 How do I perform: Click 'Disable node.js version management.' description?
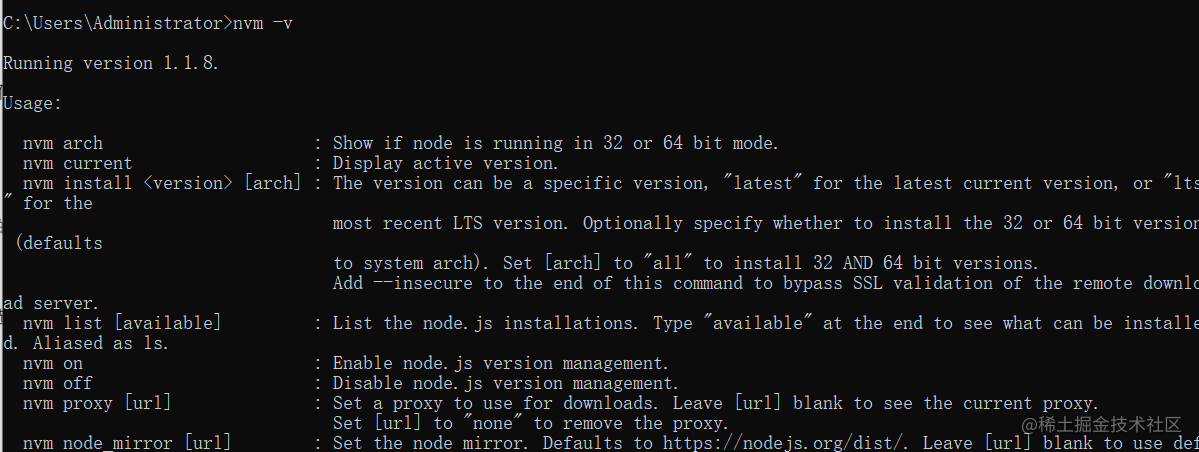tap(506, 382)
